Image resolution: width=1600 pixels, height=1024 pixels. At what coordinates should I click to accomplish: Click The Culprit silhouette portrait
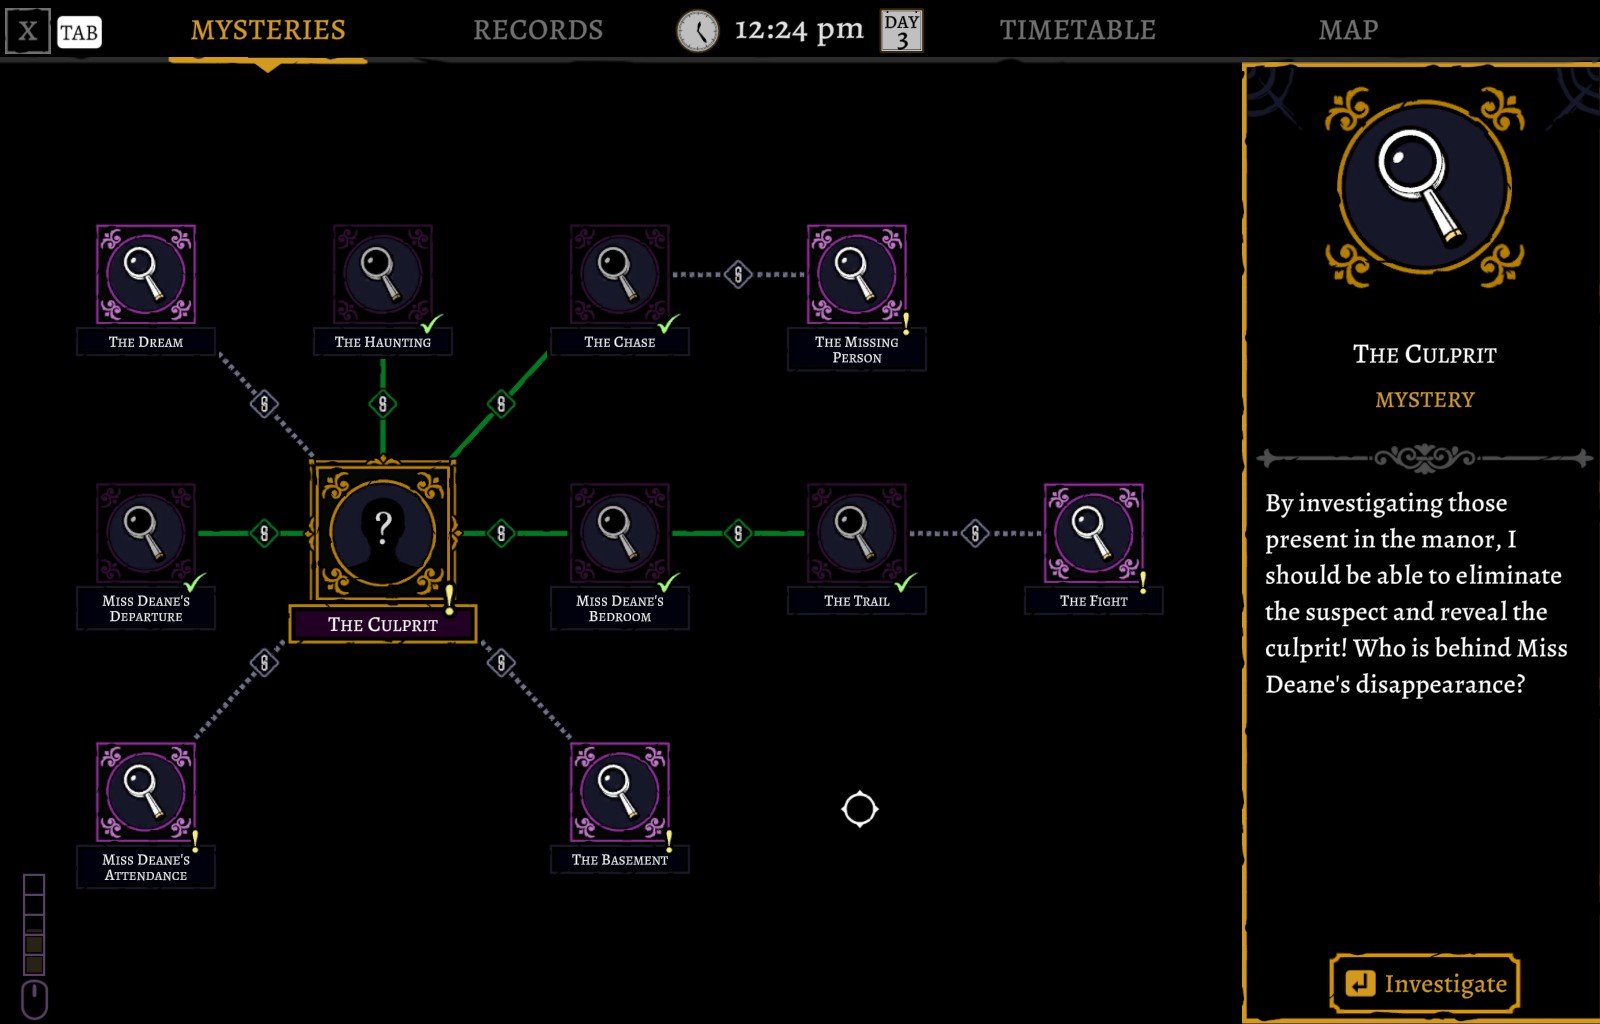click(x=382, y=532)
